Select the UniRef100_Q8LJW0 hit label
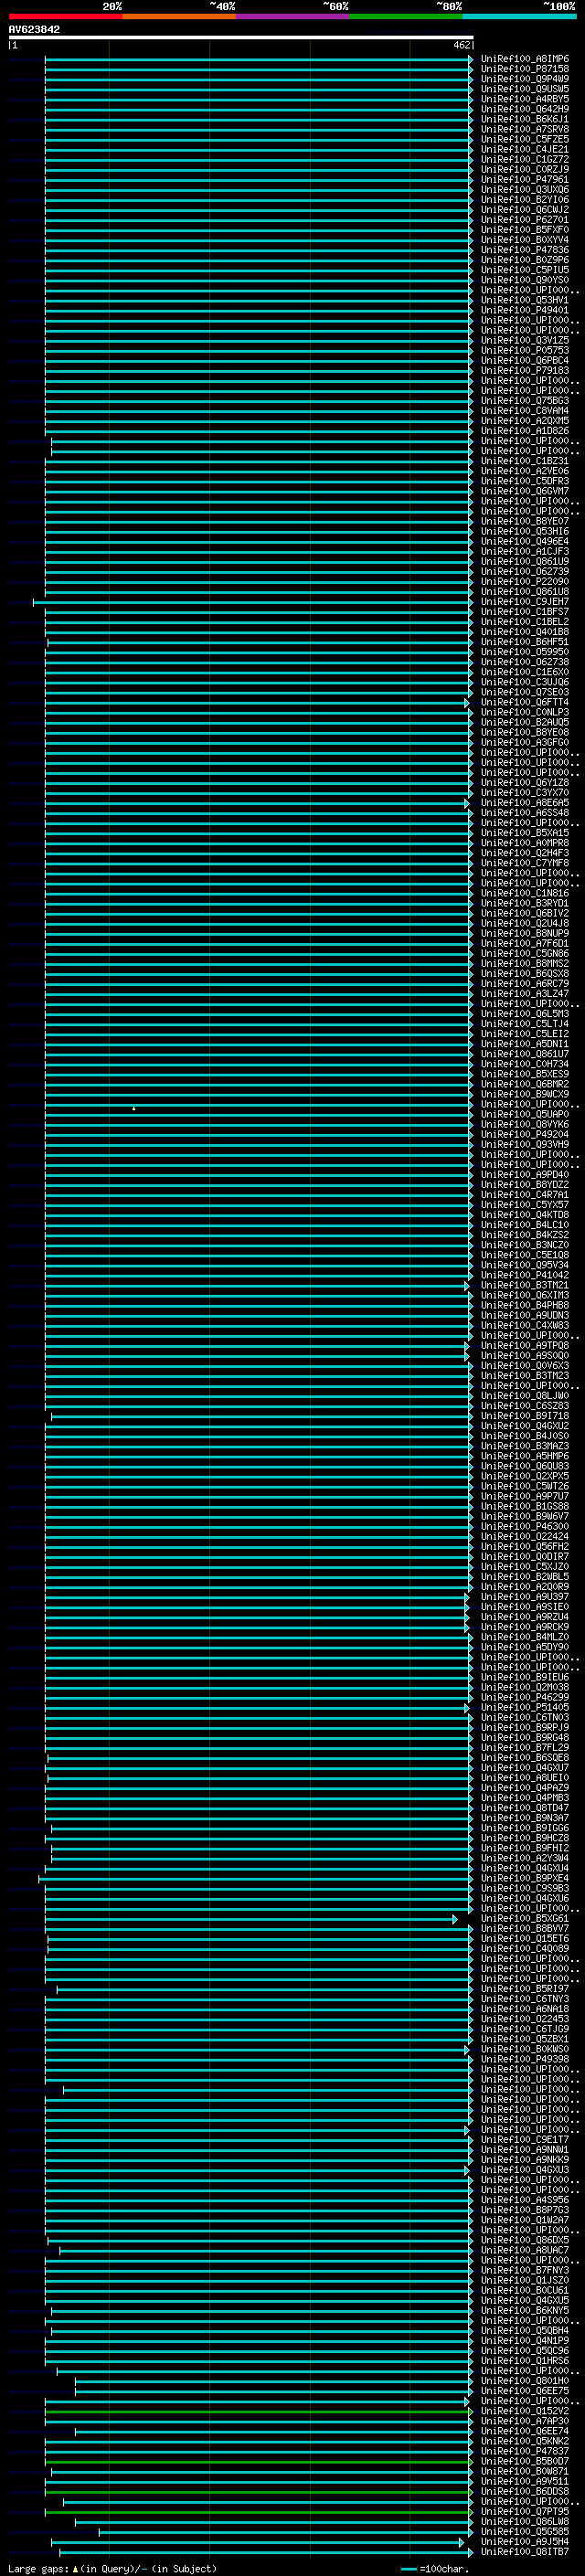585x2576 pixels. pos(525,1395)
